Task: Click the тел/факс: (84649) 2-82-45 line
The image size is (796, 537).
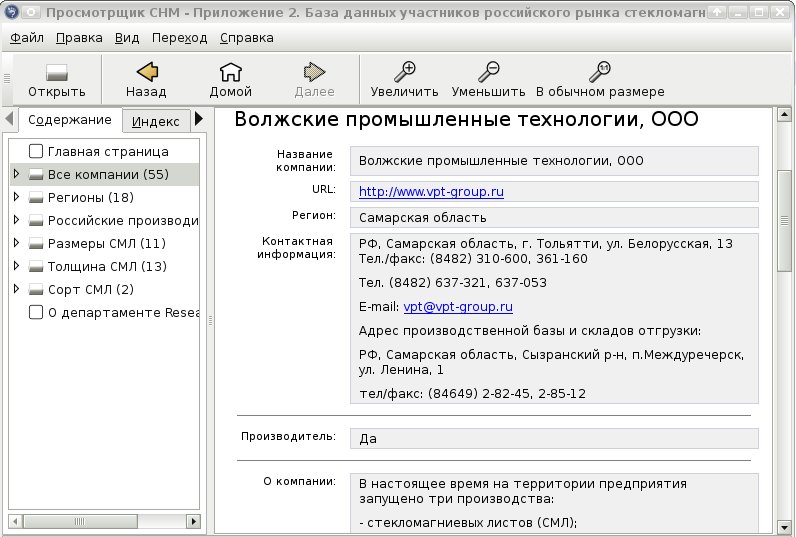Action: tap(472, 394)
